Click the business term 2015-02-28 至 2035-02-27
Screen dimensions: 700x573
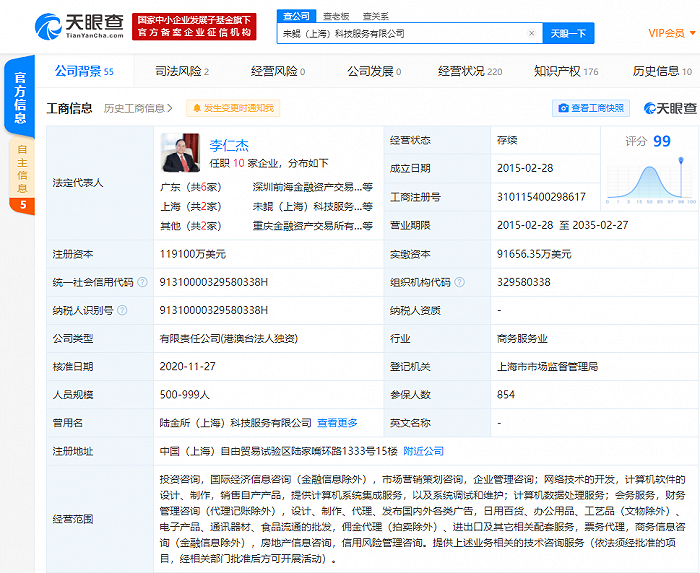coord(562,225)
